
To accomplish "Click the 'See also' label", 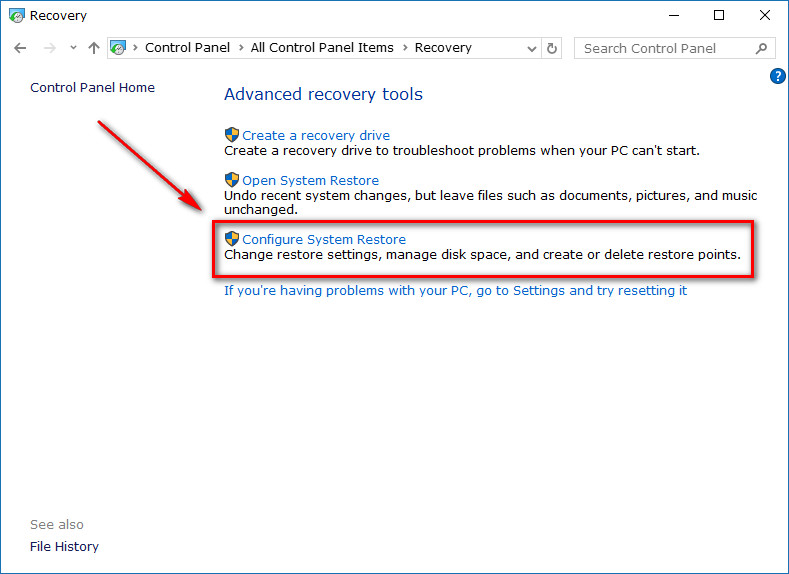I will (57, 525).
